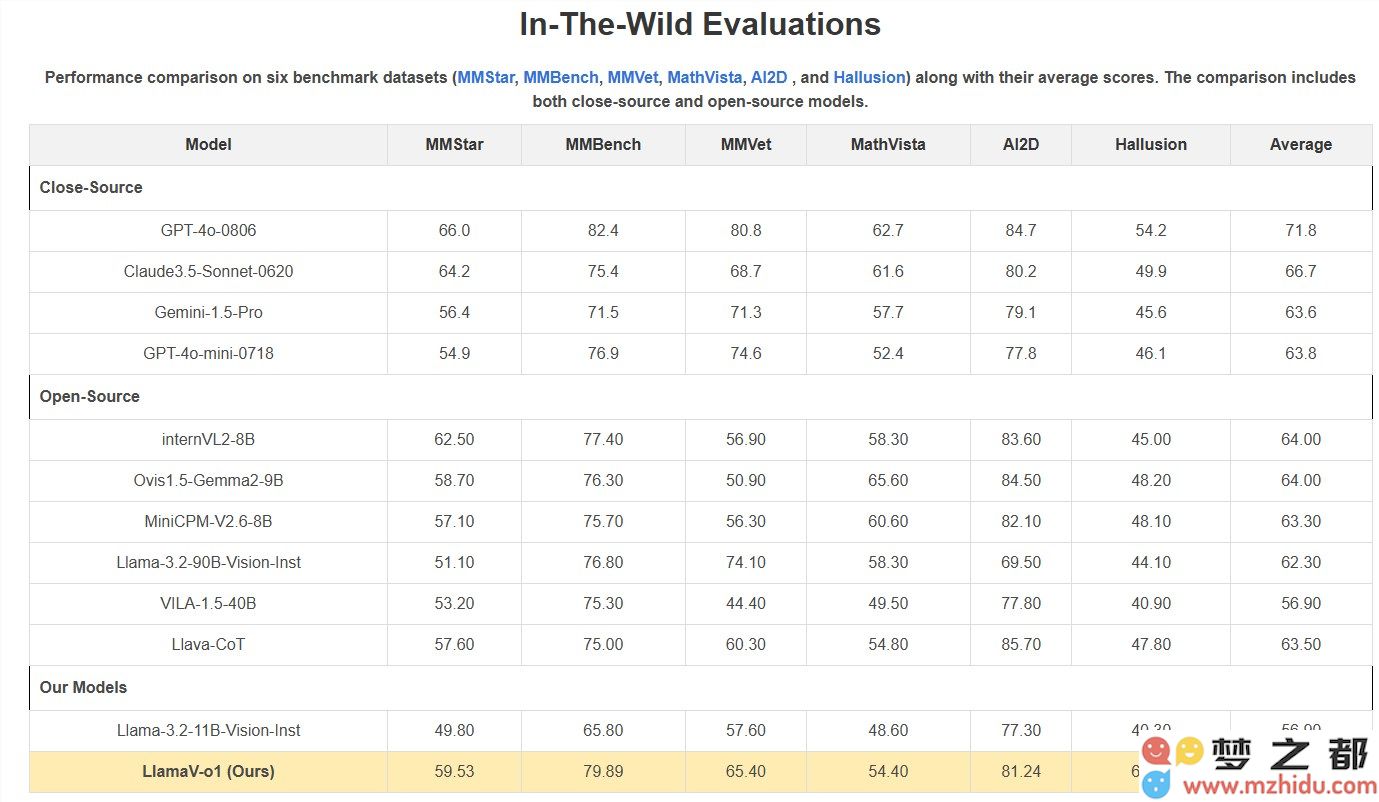Click the MMVet column header

pos(746,144)
